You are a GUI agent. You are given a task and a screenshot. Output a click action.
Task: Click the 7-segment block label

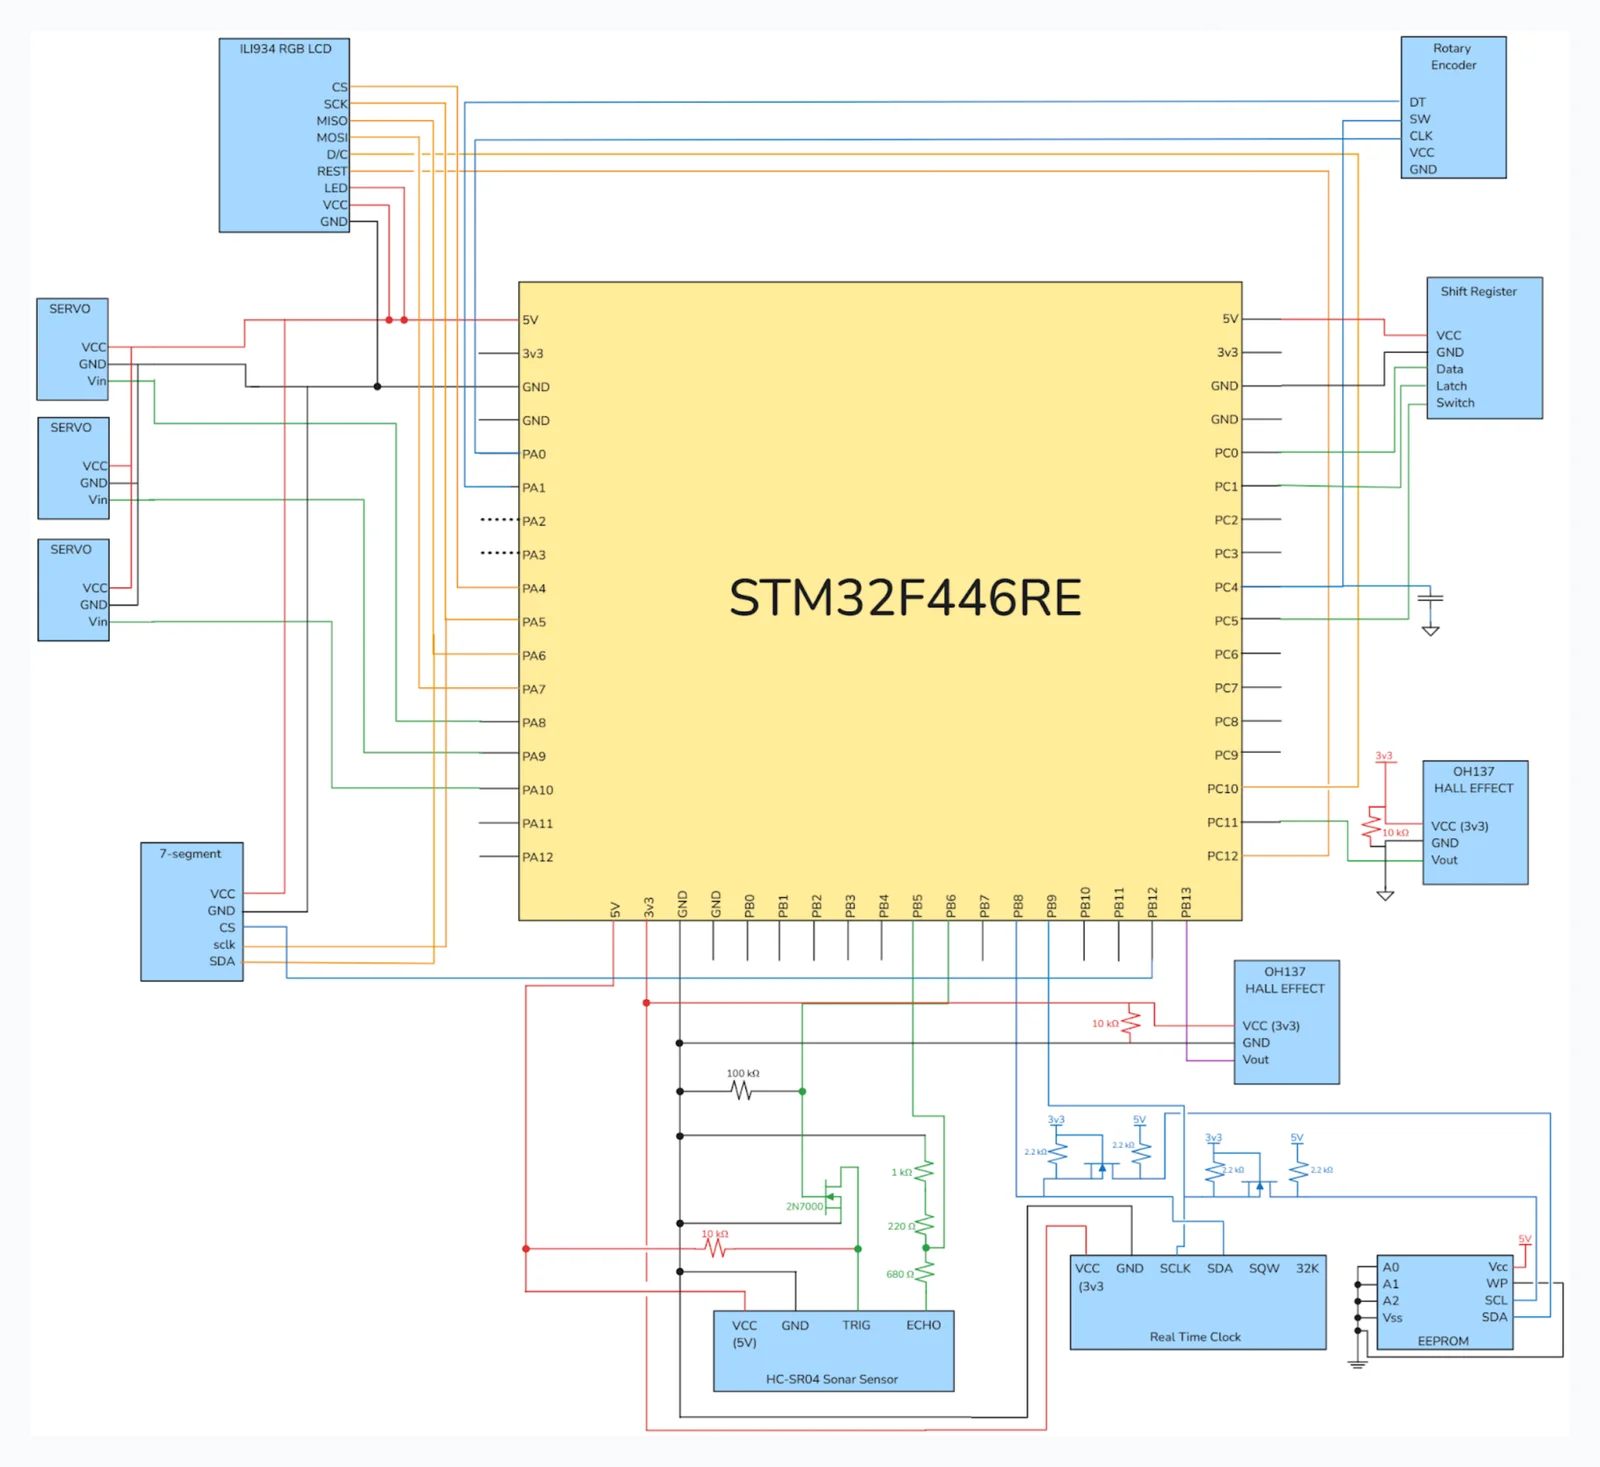tap(190, 853)
